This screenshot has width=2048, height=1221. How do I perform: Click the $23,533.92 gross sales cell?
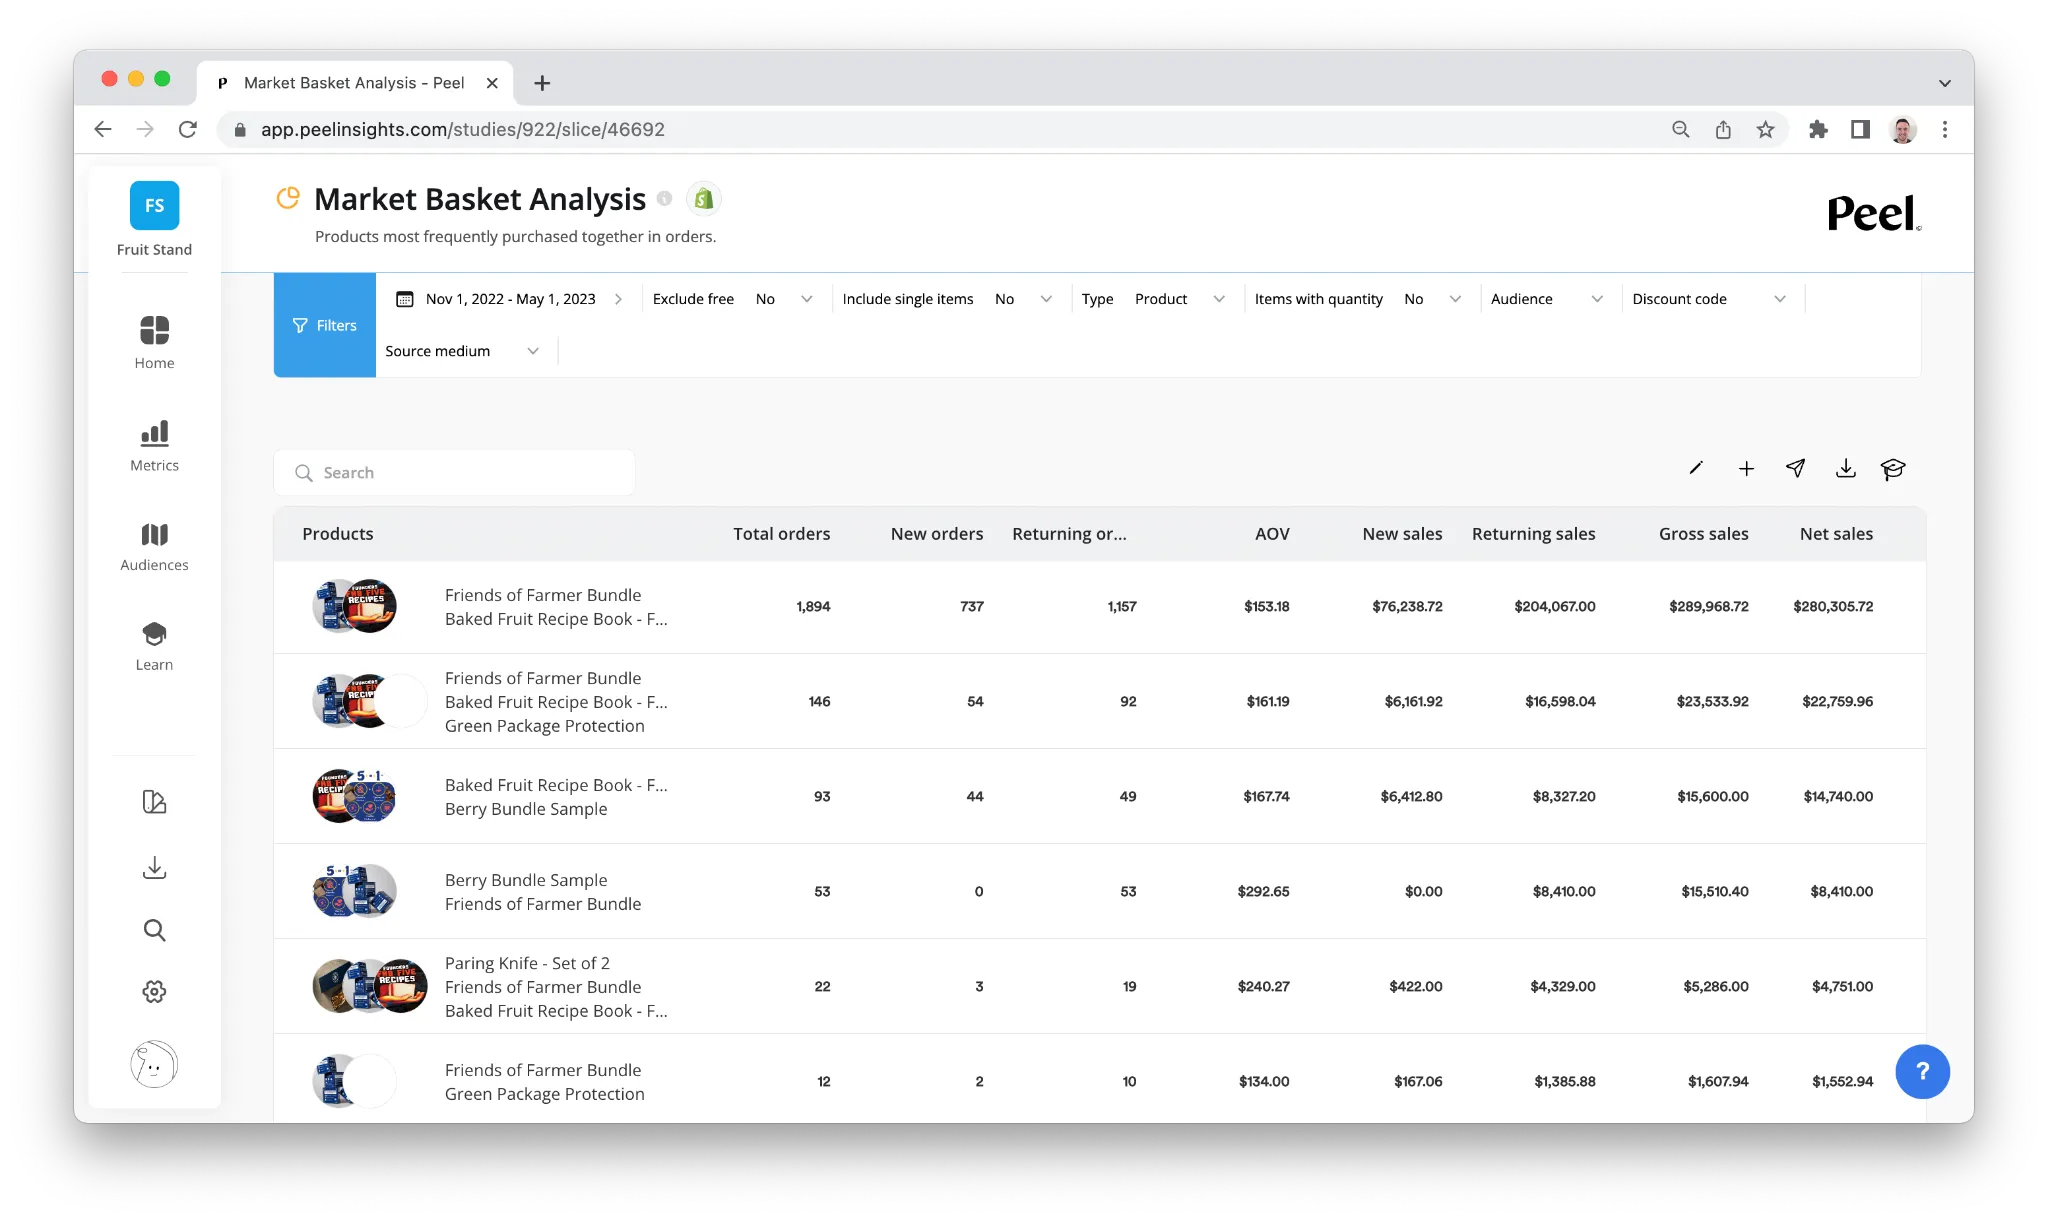pos(1712,701)
